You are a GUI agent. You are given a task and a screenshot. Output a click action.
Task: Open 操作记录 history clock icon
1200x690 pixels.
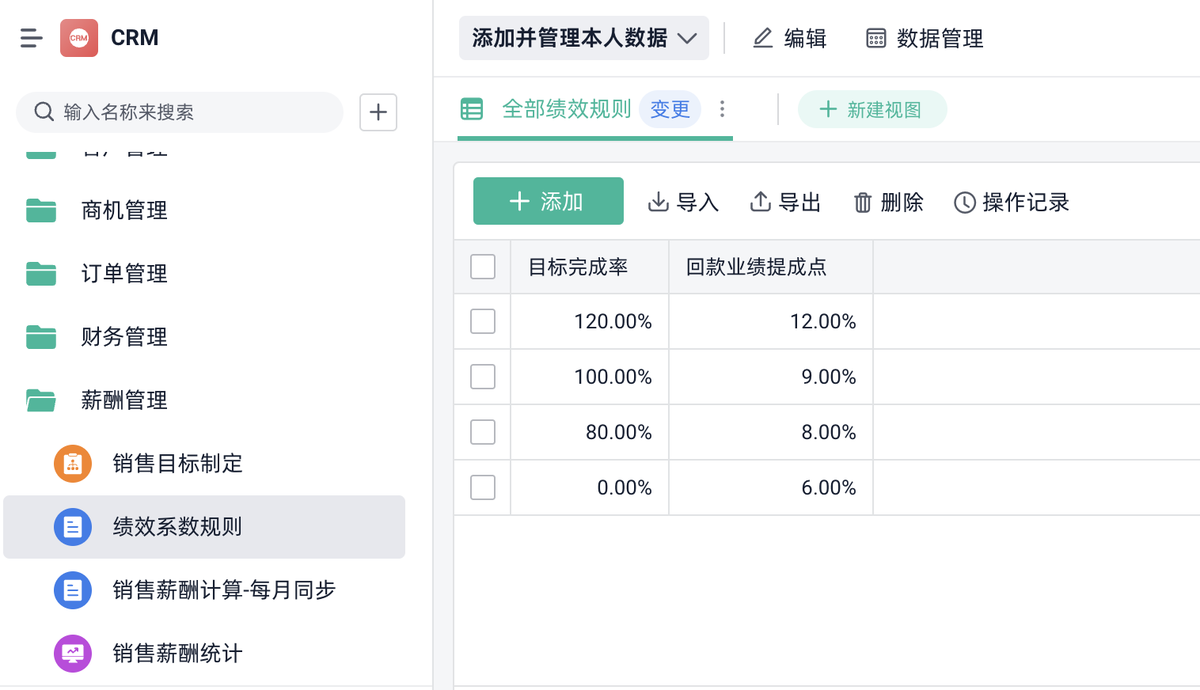(x=964, y=202)
